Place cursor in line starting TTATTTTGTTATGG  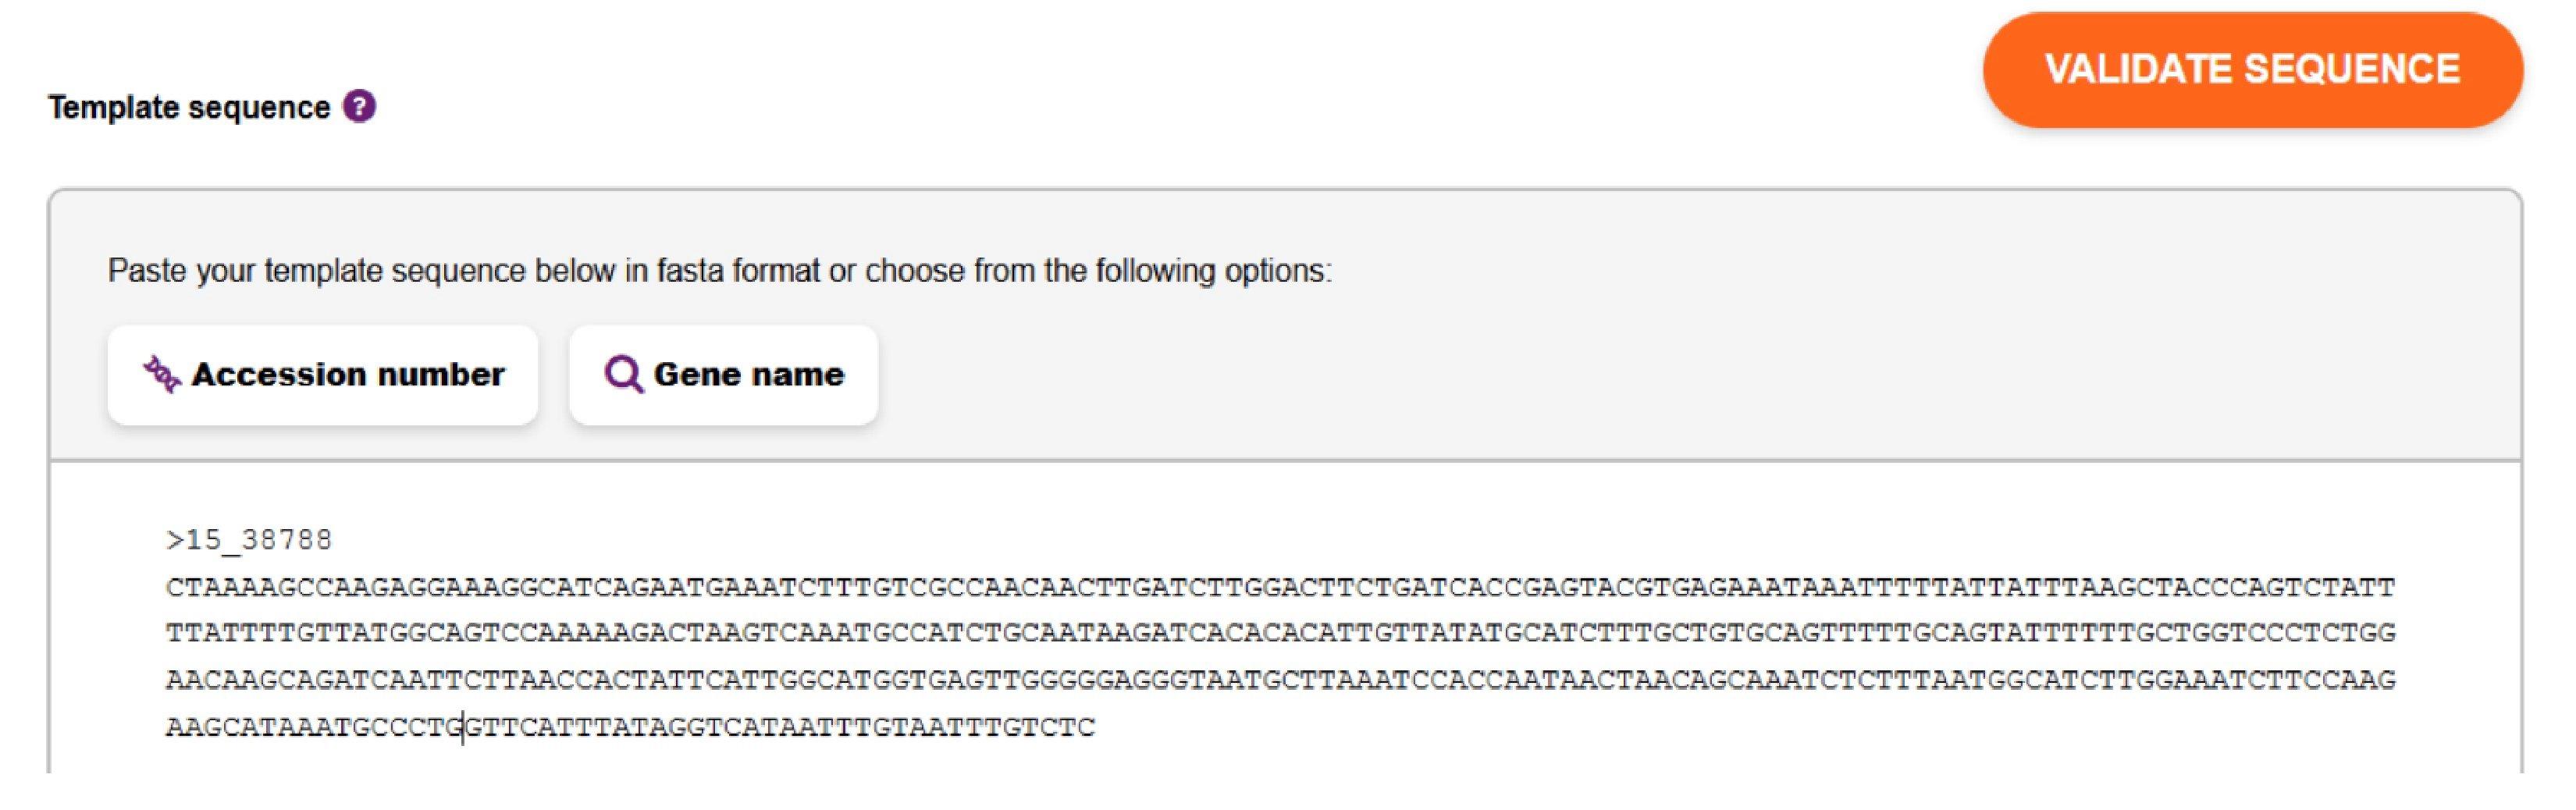[x=1280, y=633]
